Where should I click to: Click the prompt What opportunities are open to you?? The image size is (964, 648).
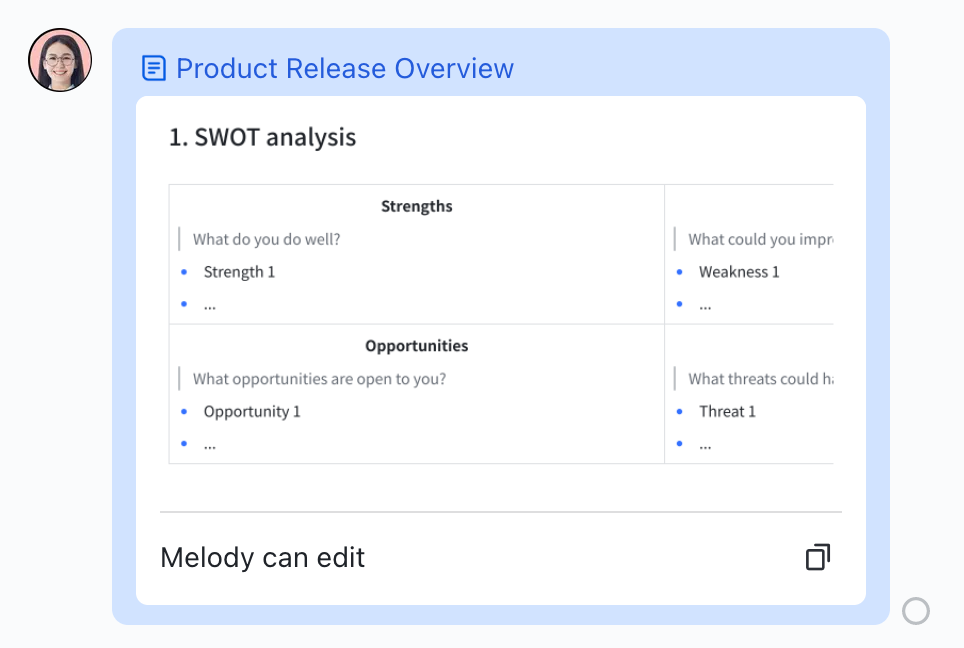point(316,379)
